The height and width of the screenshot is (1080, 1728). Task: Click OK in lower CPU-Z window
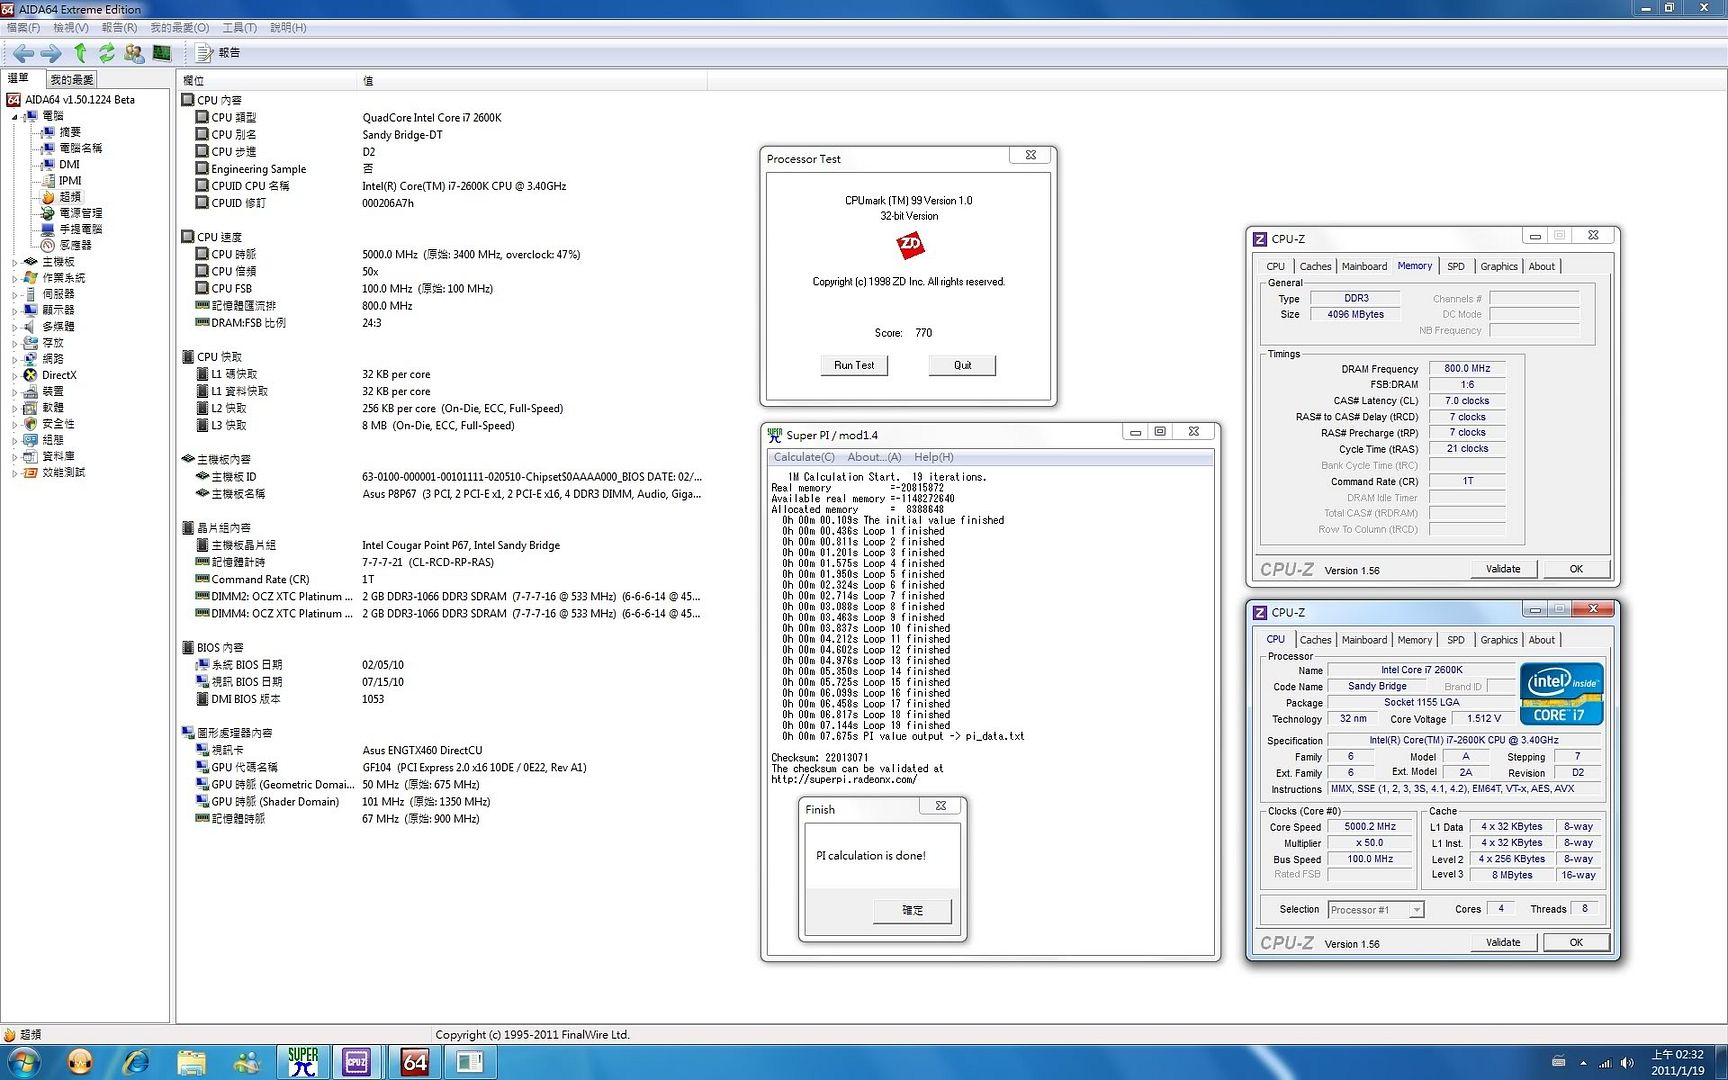1576,943
